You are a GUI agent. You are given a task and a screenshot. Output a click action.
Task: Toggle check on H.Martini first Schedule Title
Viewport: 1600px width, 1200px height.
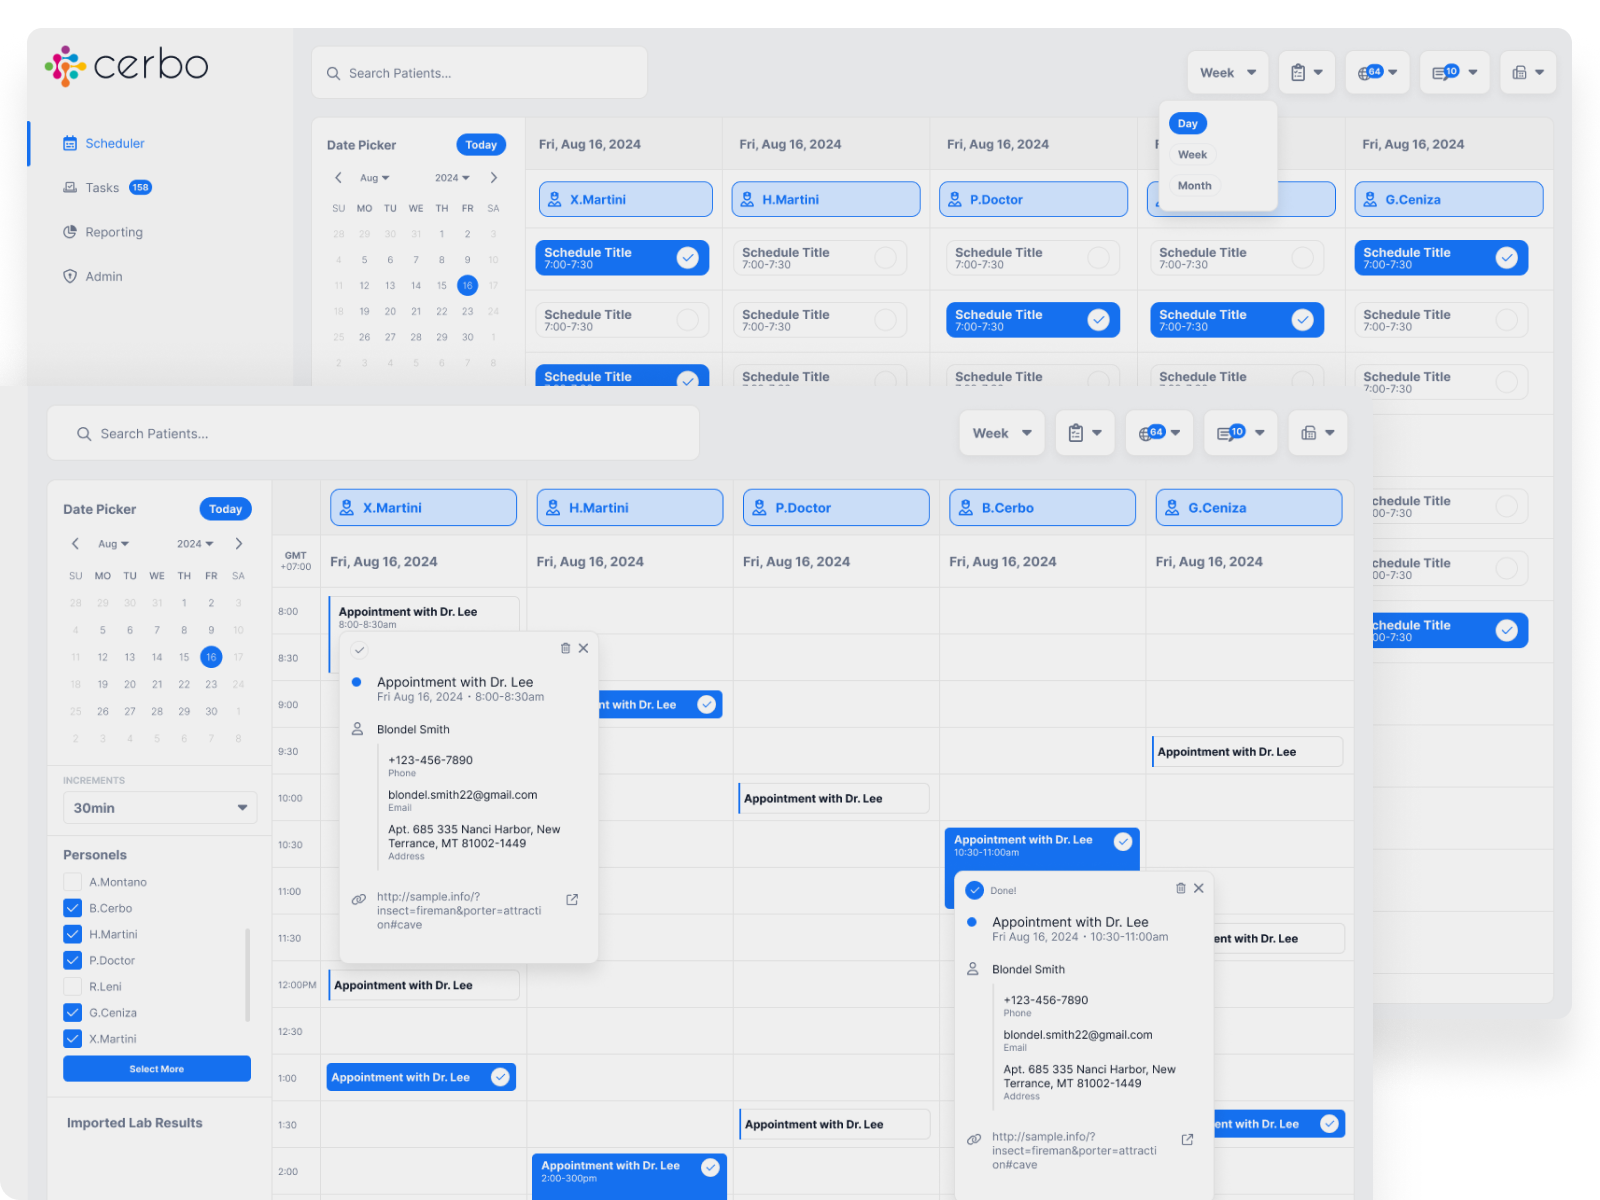click(885, 258)
